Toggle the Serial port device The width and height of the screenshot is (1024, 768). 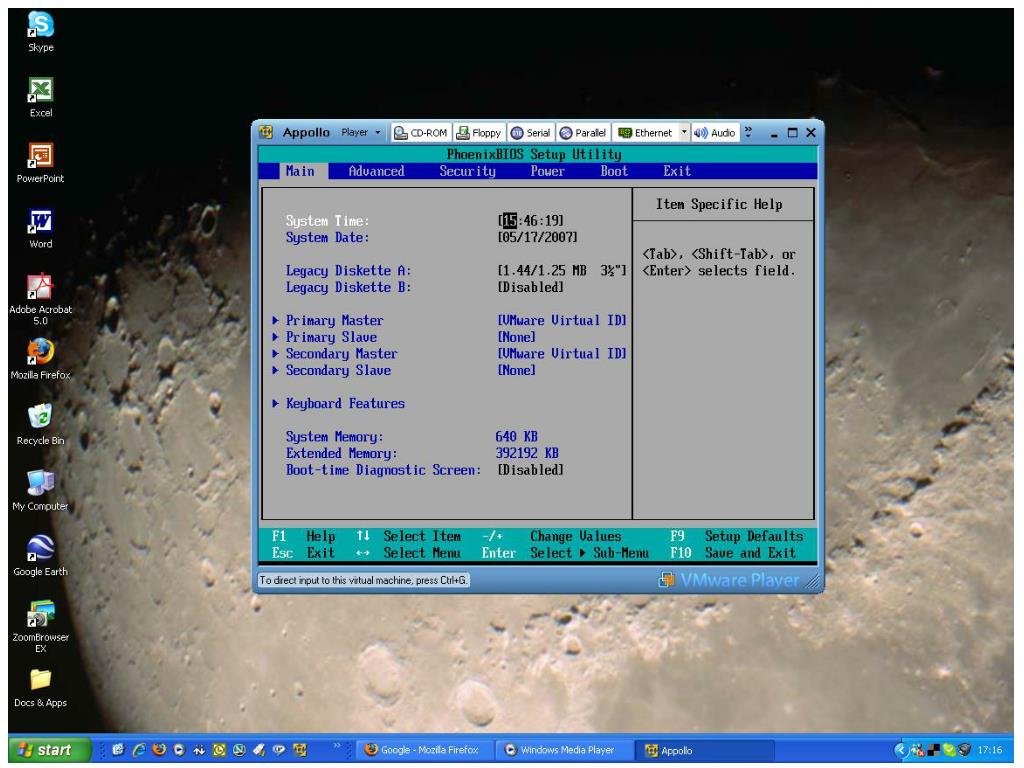click(530, 133)
